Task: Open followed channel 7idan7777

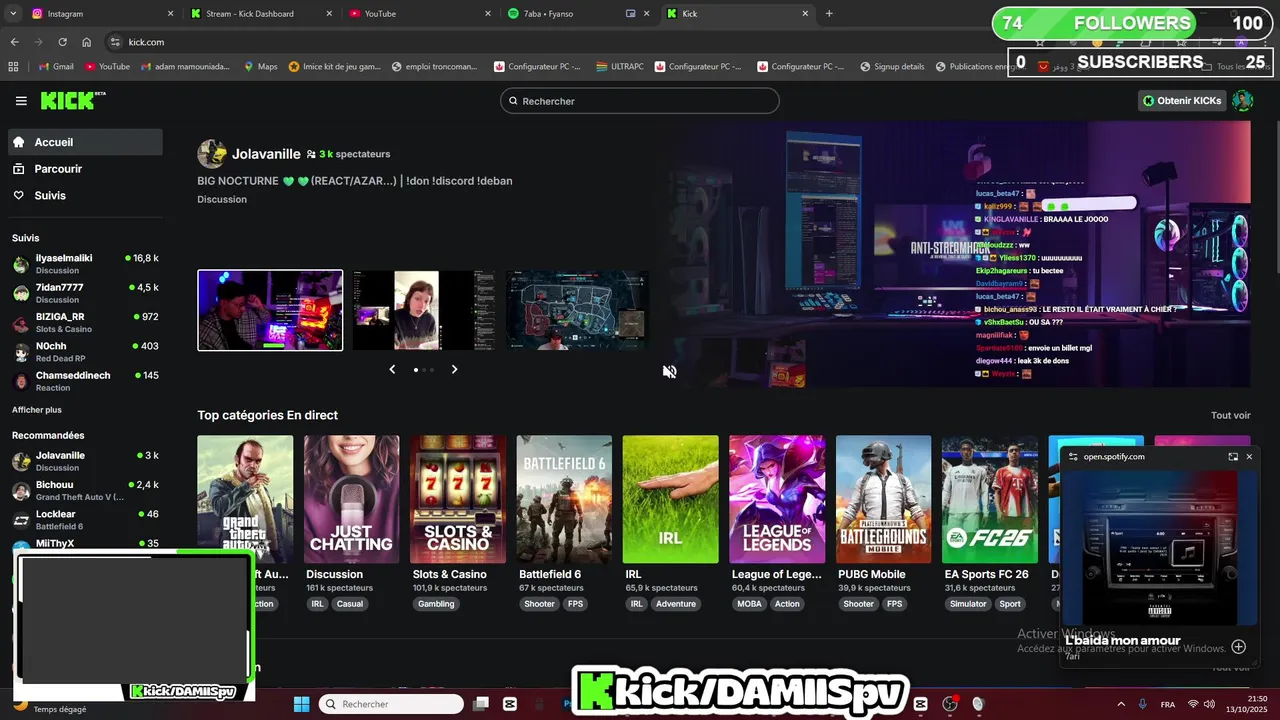Action: 85,293
